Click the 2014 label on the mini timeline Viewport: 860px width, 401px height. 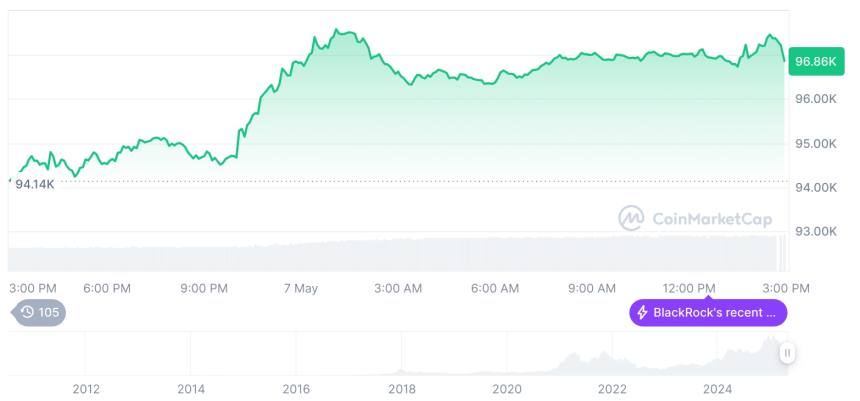[191, 389]
